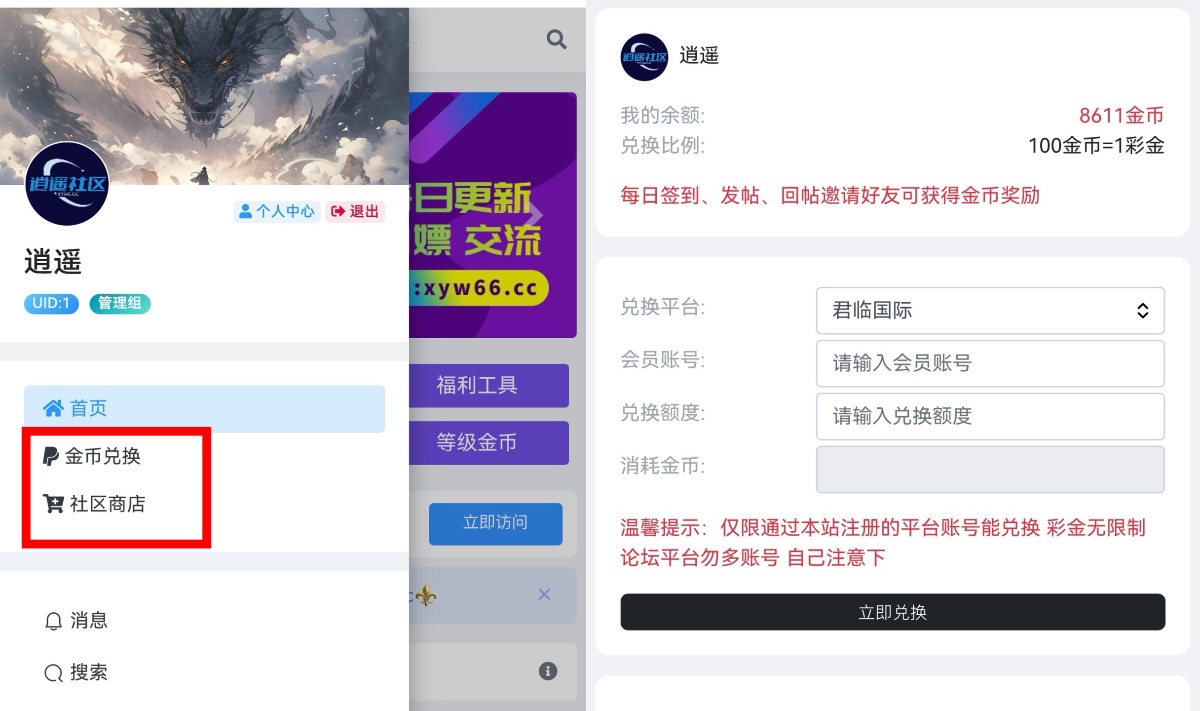Select the 首页 home entry
This screenshot has height=711, width=1200.
coord(204,408)
